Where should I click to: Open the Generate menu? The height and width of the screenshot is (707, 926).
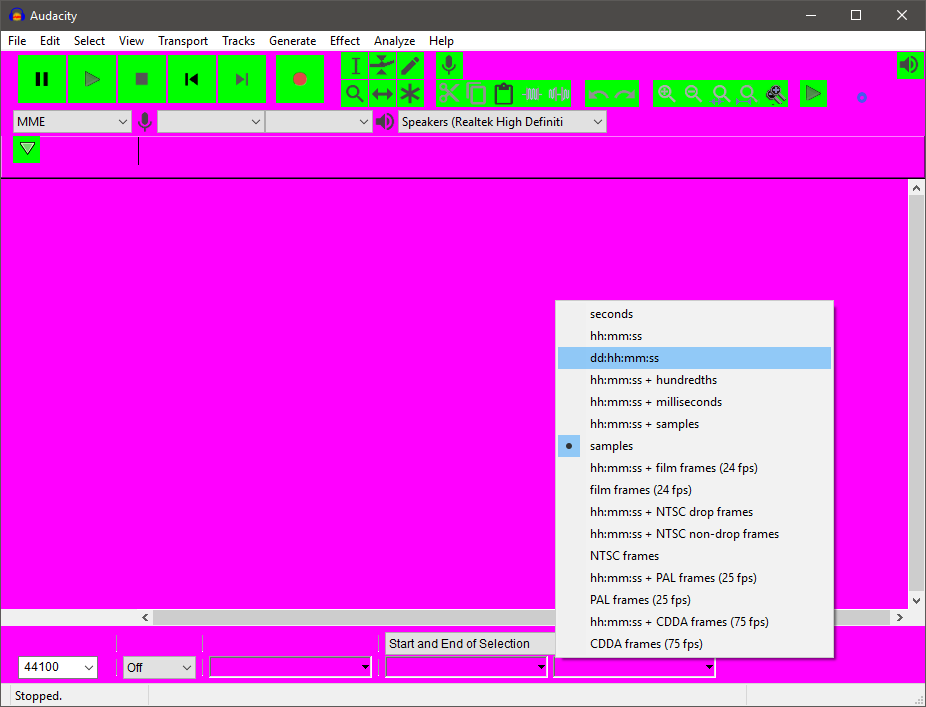[x=292, y=41]
